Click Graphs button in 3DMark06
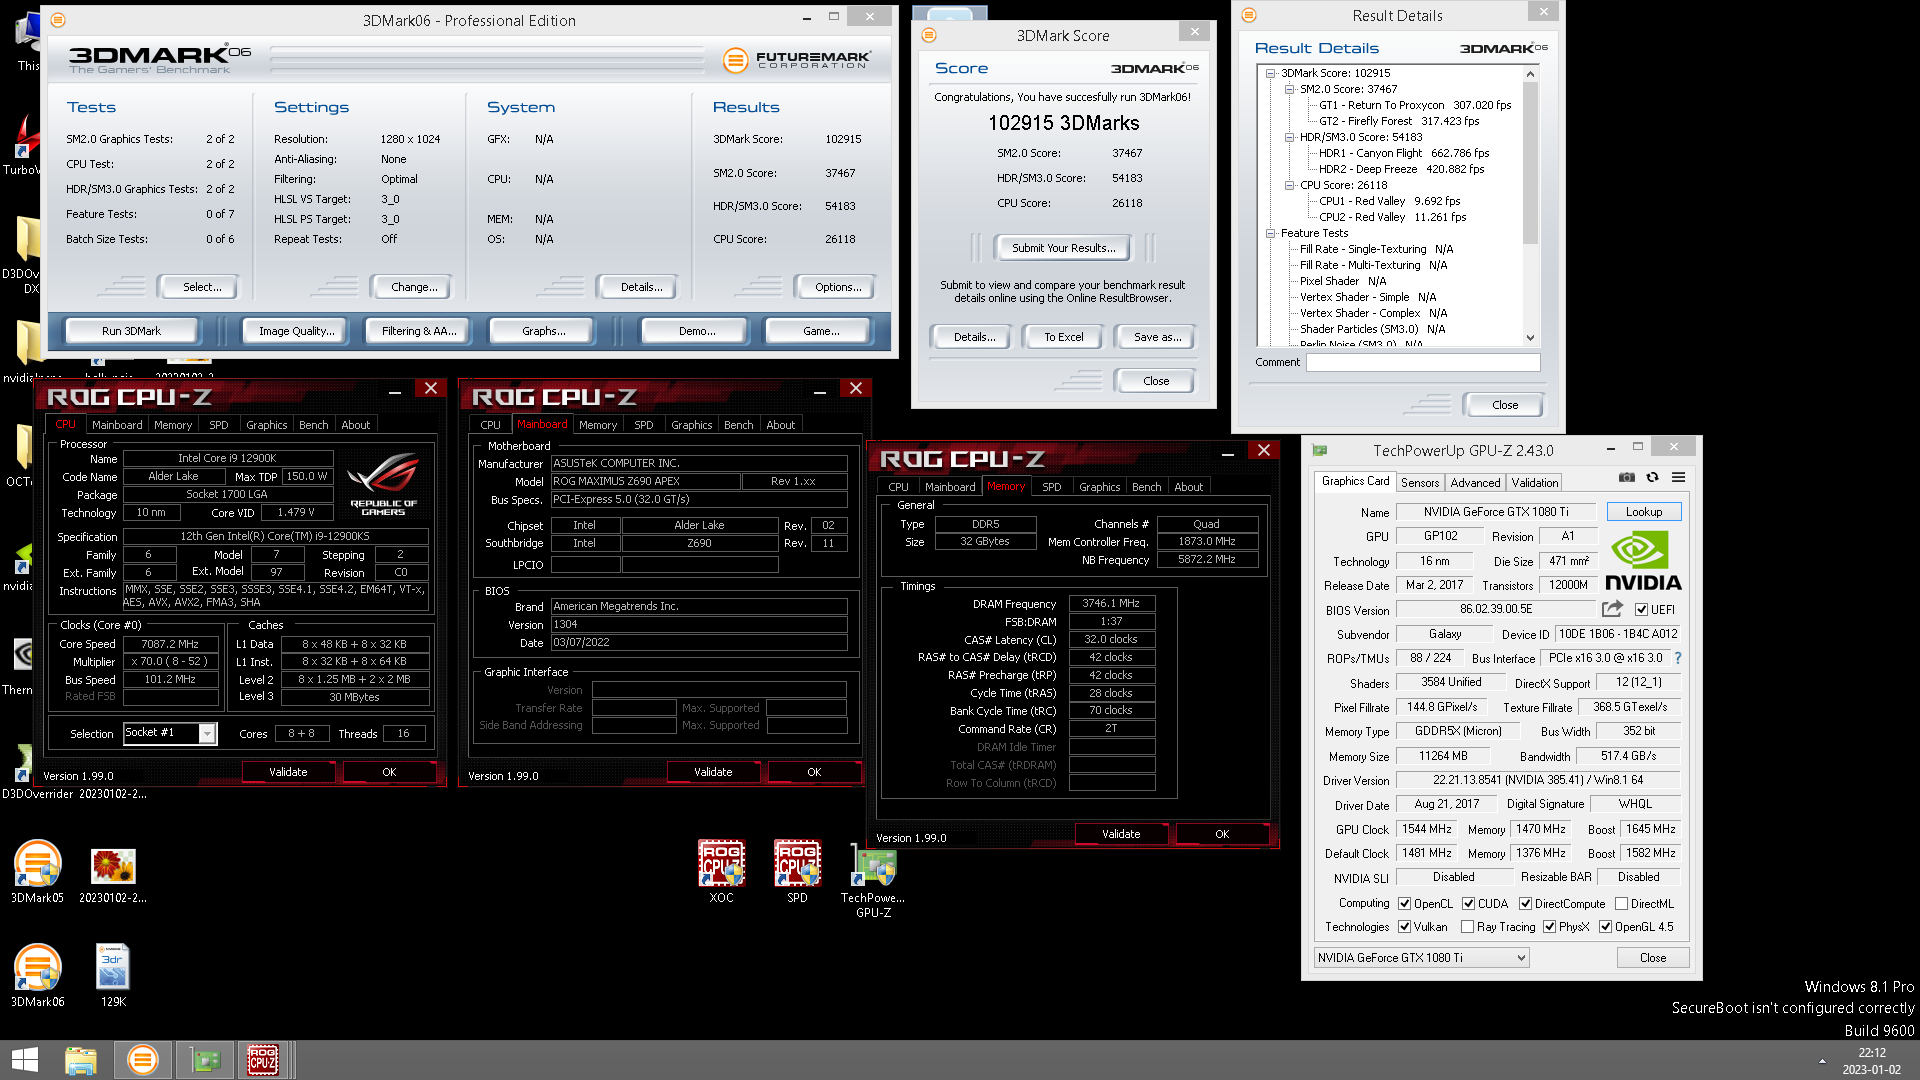The width and height of the screenshot is (1920, 1080). pyautogui.click(x=543, y=331)
